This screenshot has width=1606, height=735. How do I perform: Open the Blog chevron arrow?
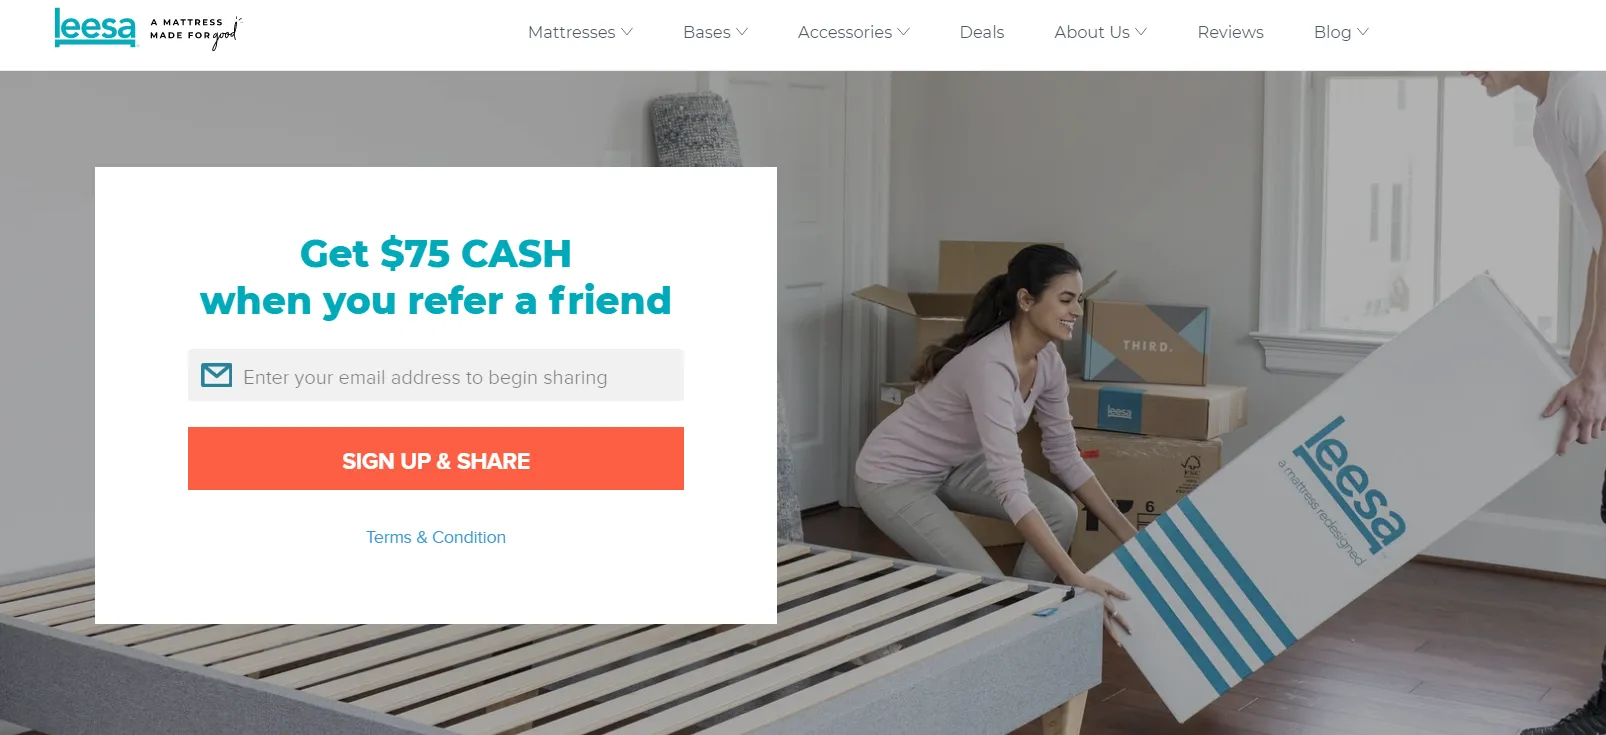[x=1363, y=32]
